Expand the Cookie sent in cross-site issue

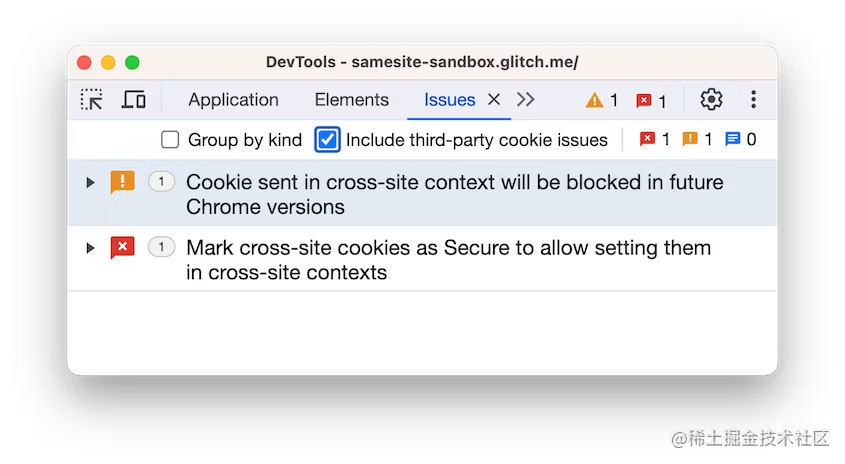tap(90, 183)
